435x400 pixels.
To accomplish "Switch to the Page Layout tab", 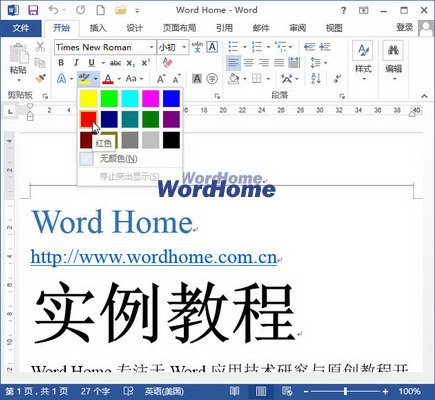I will [x=179, y=28].
